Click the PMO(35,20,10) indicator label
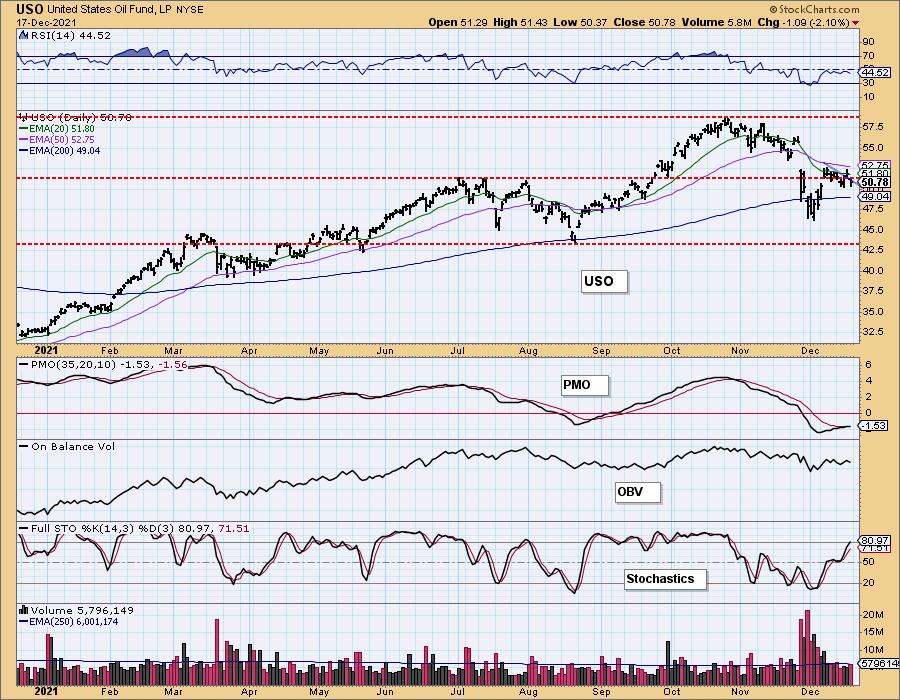 click(x=103, y=365)
